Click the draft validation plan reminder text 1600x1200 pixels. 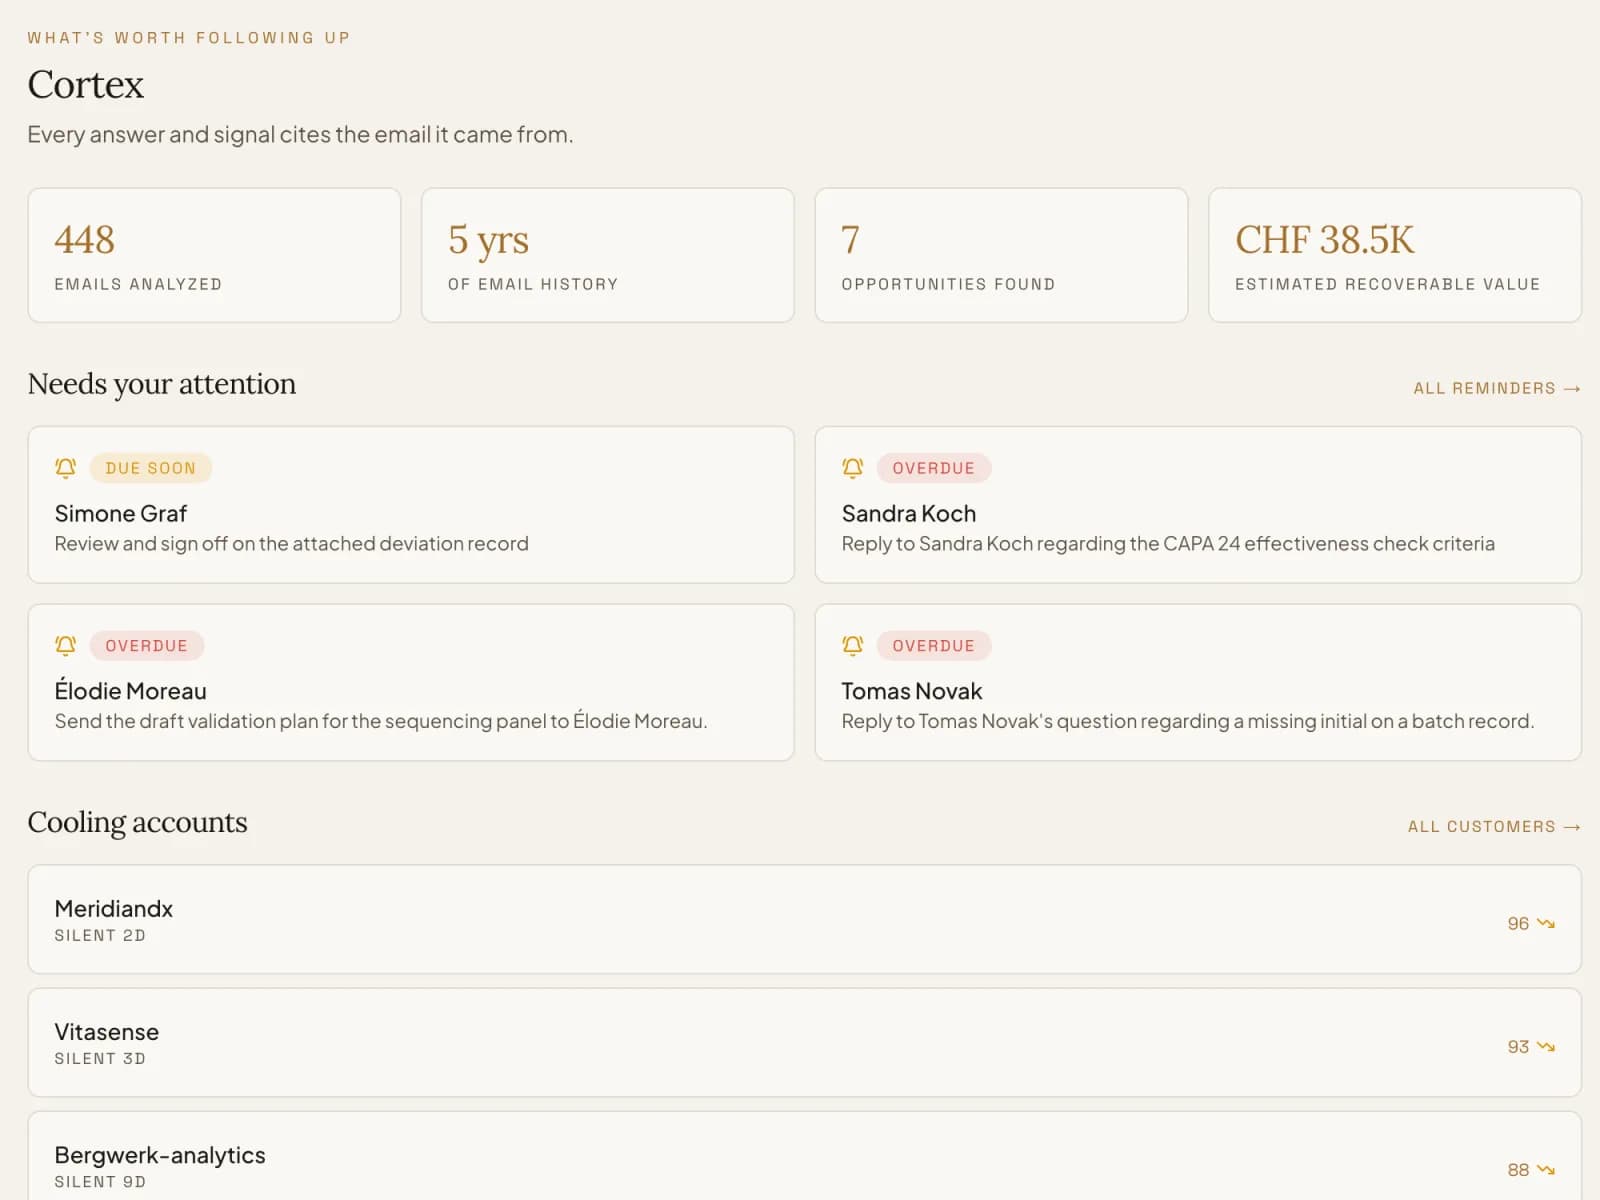381,721
